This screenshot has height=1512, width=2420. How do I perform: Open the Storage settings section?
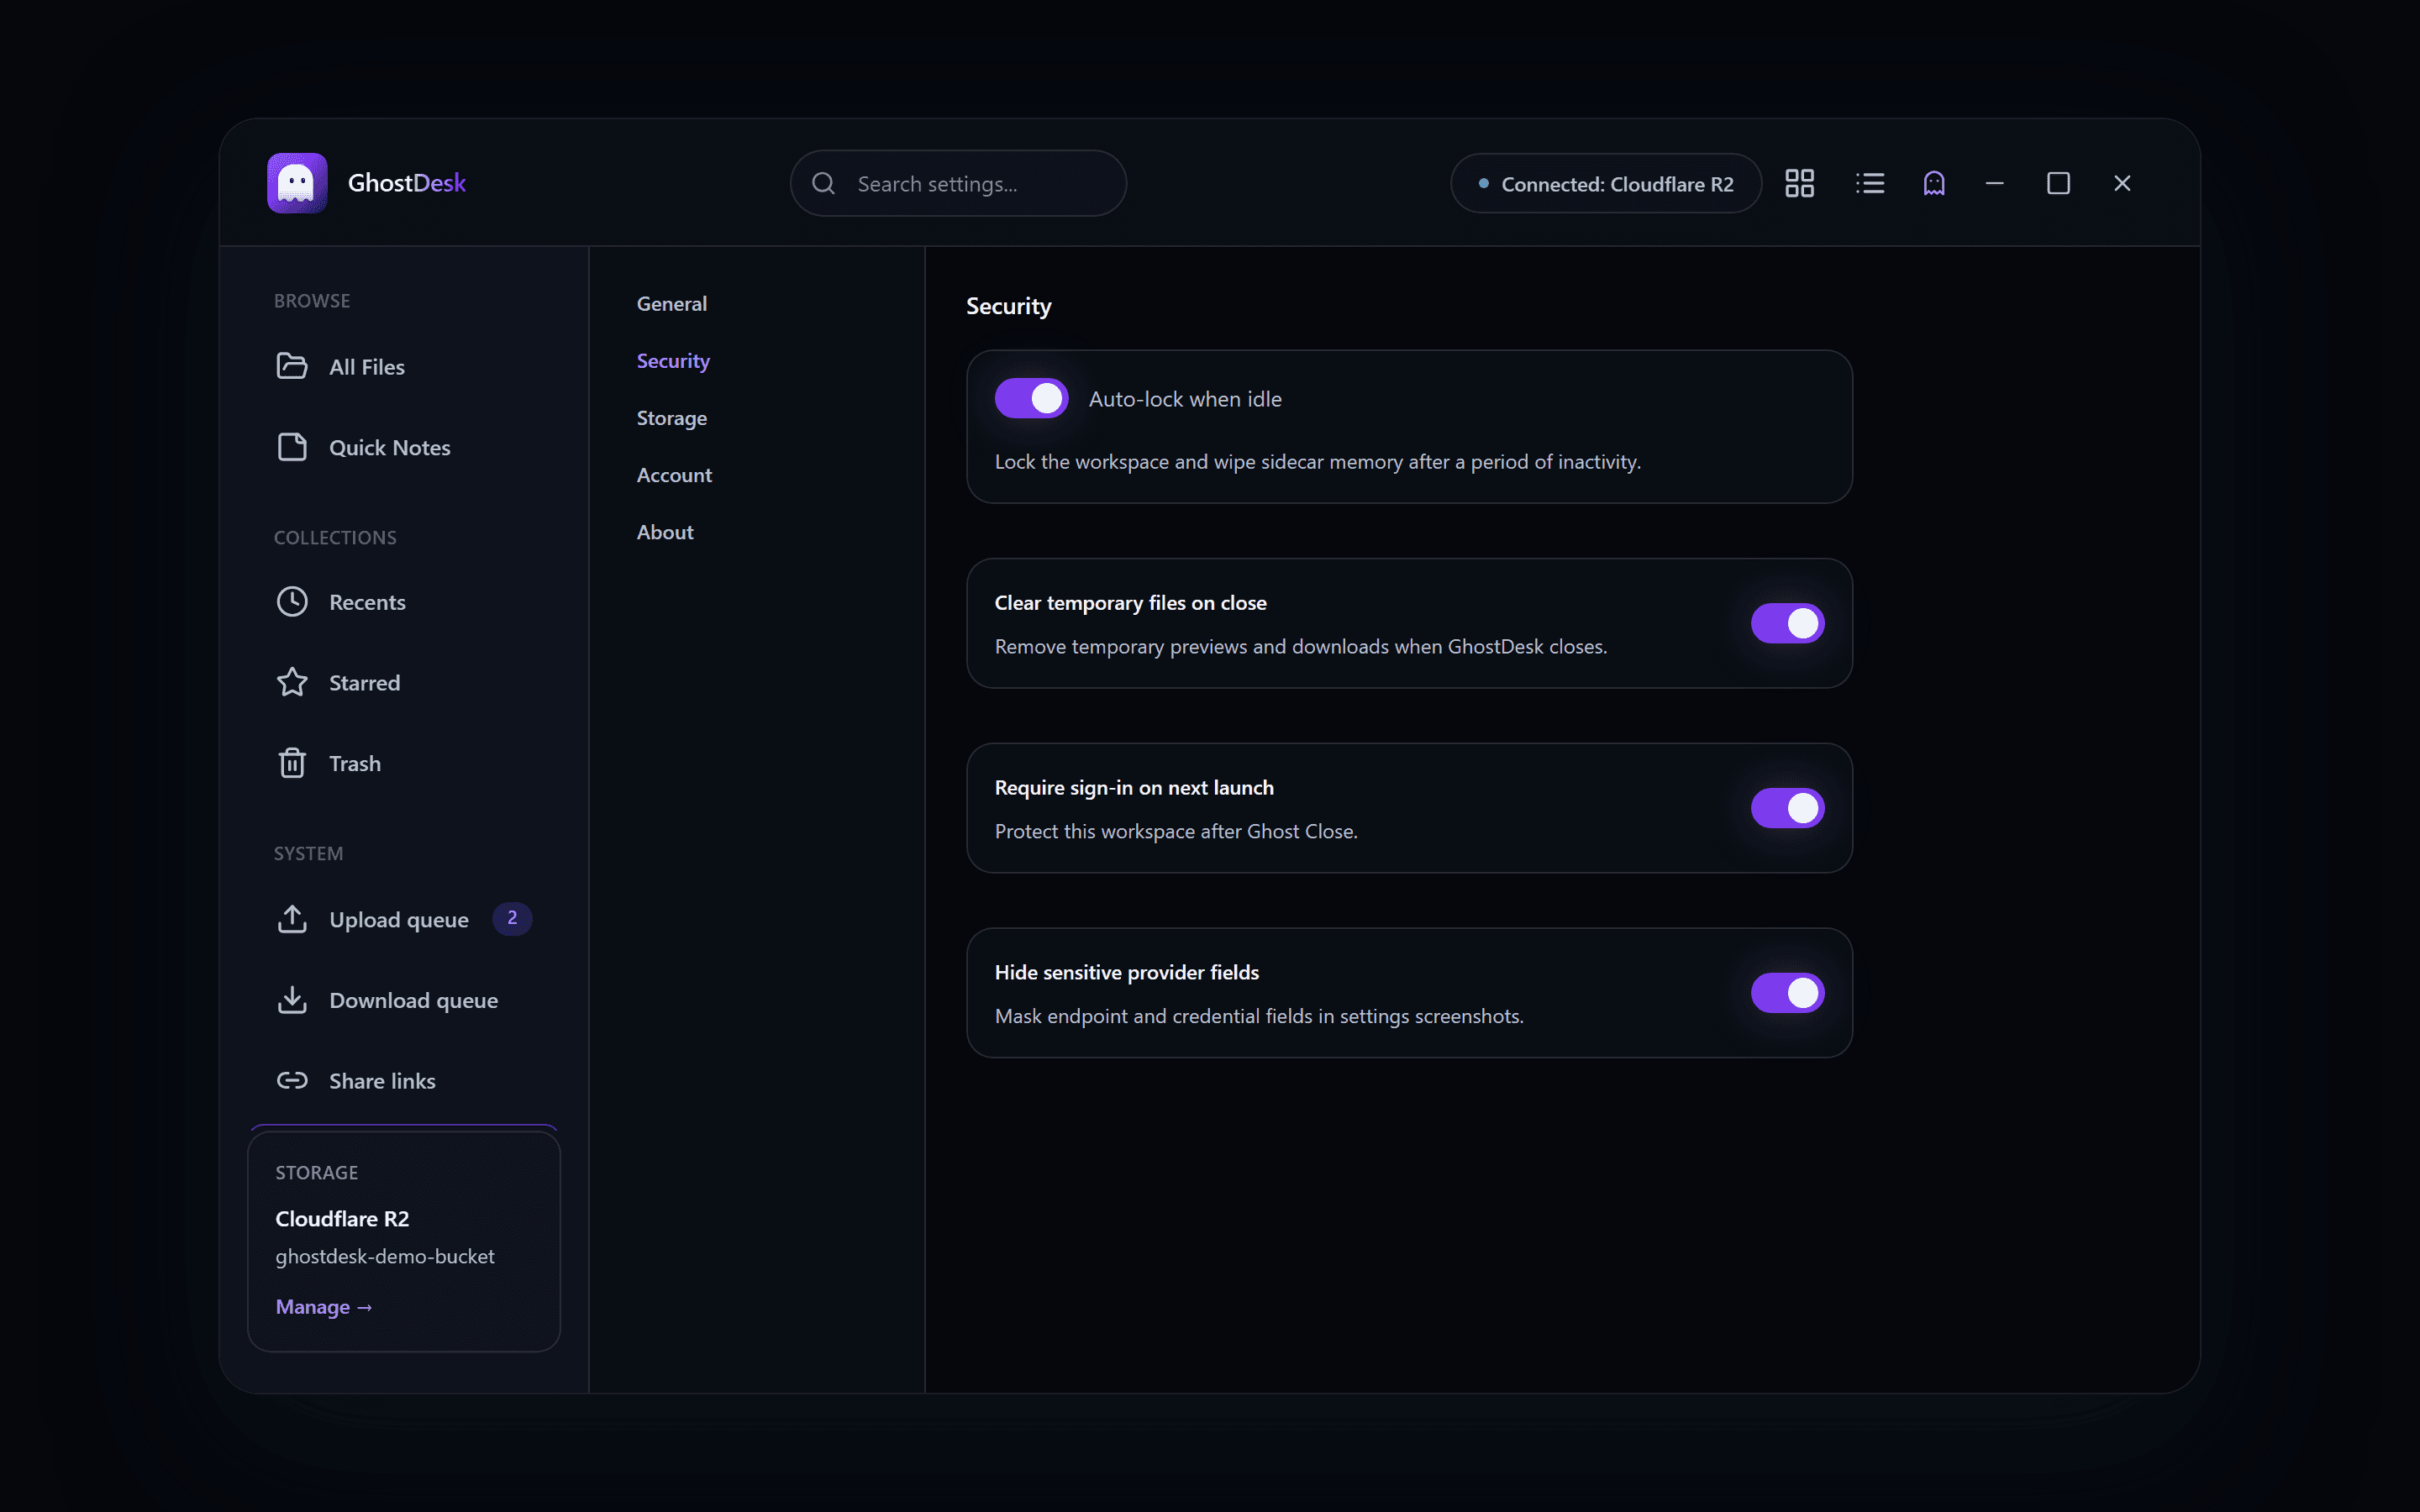672,418
